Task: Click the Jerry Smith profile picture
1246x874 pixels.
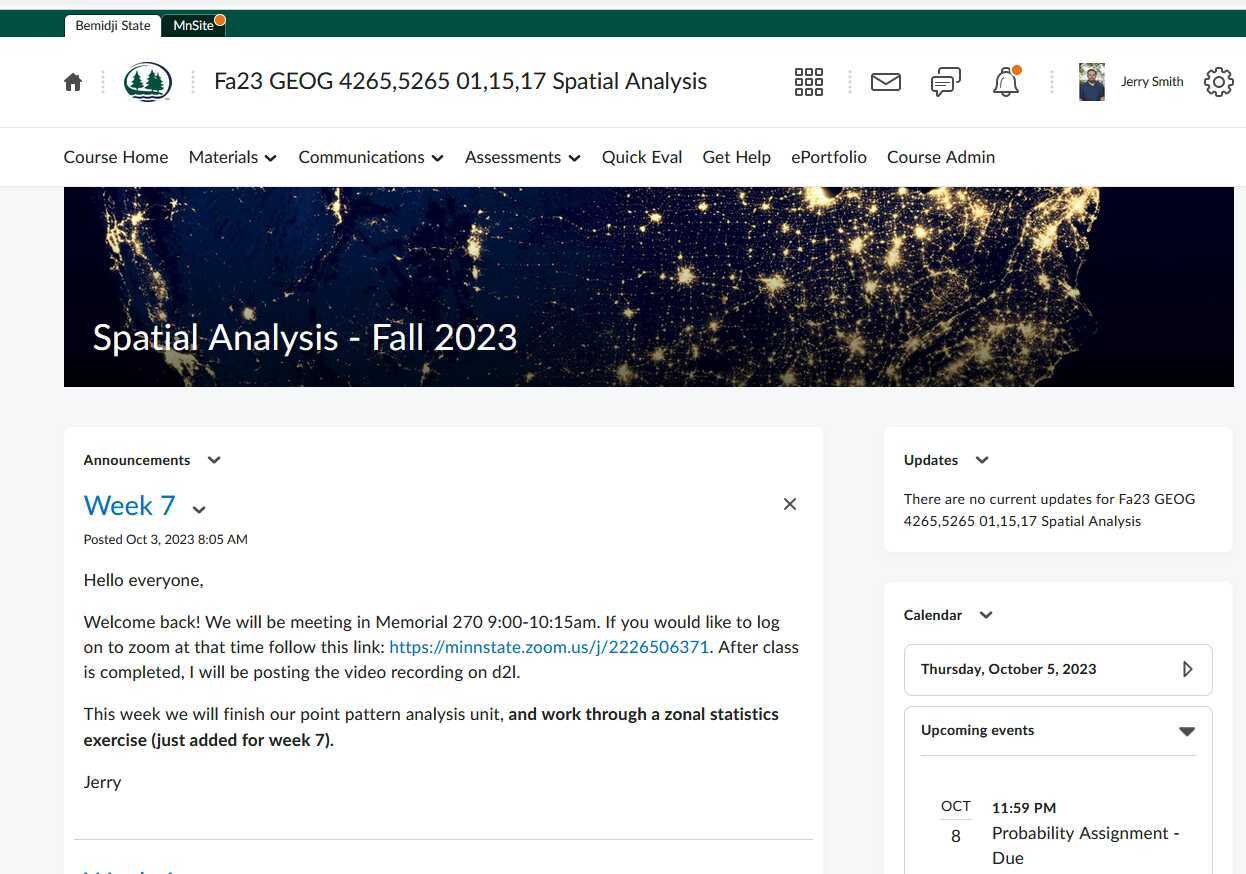Action: point(1092,82)
